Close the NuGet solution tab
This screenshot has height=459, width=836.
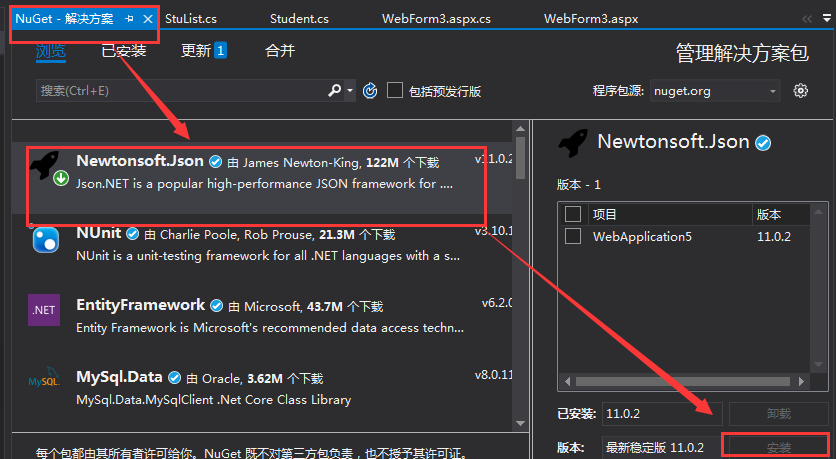[148, 19]
